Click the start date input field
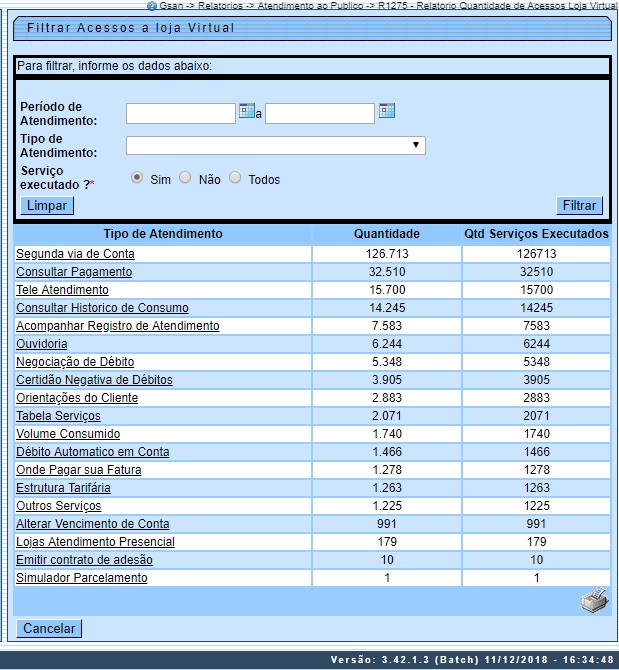 click(180, 112)
